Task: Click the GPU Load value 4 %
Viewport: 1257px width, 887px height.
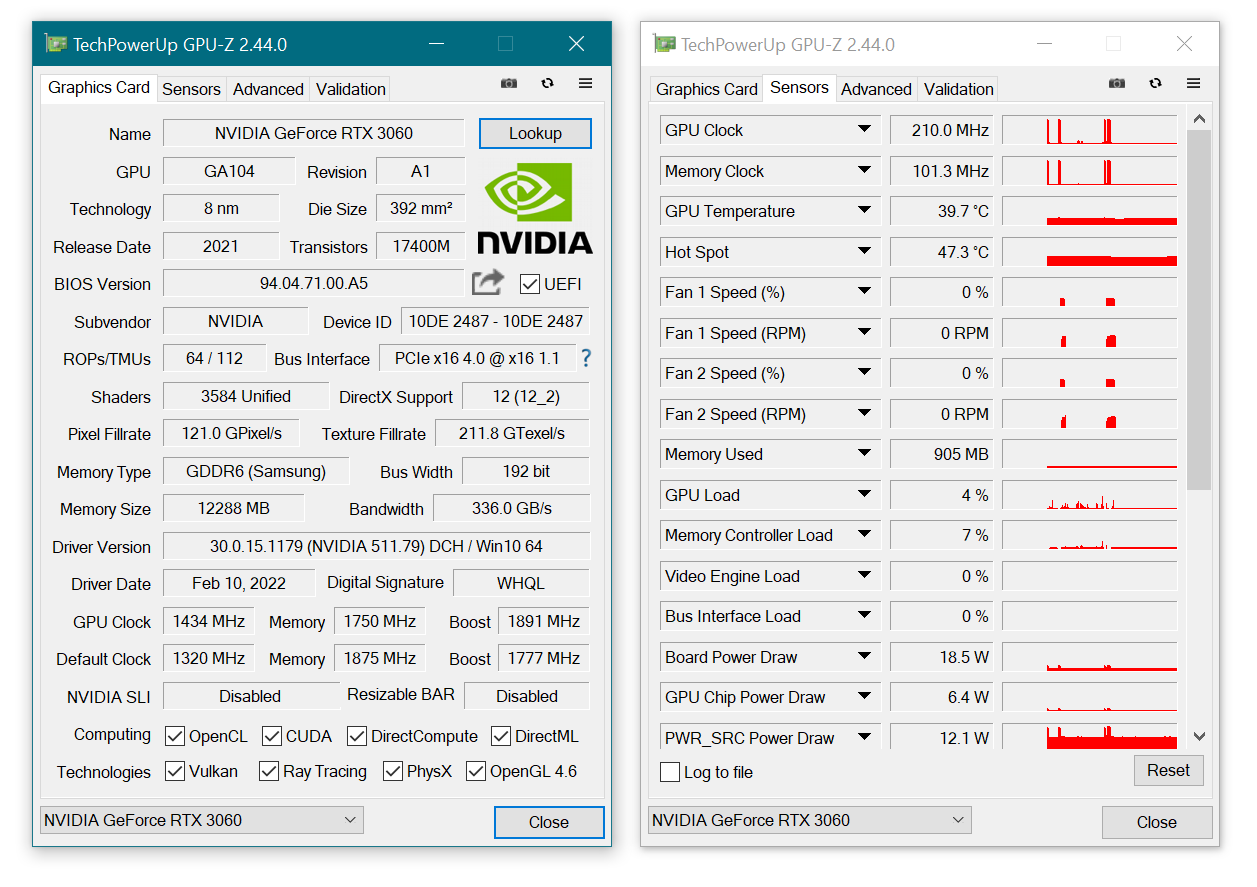Action: 940,495
